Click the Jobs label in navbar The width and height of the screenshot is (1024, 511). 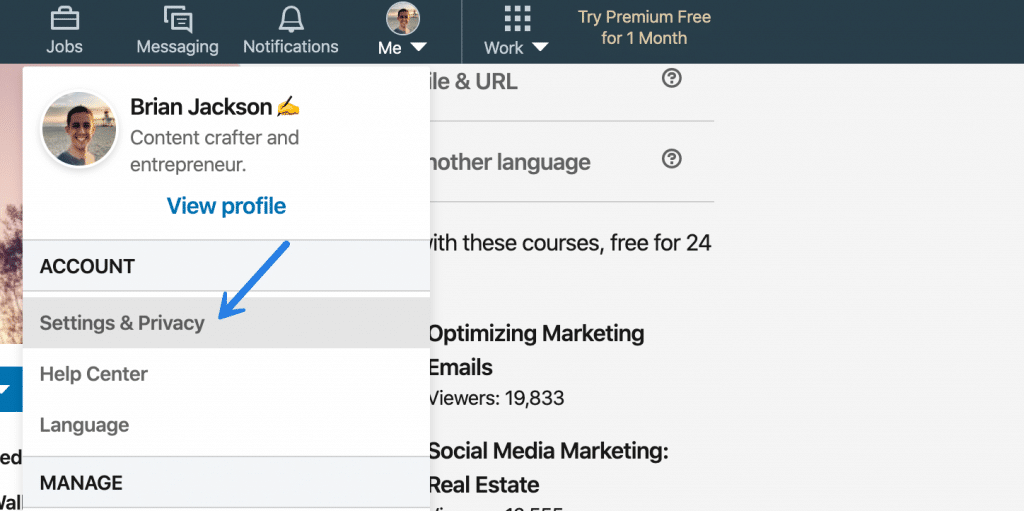[x=64, y=47]
